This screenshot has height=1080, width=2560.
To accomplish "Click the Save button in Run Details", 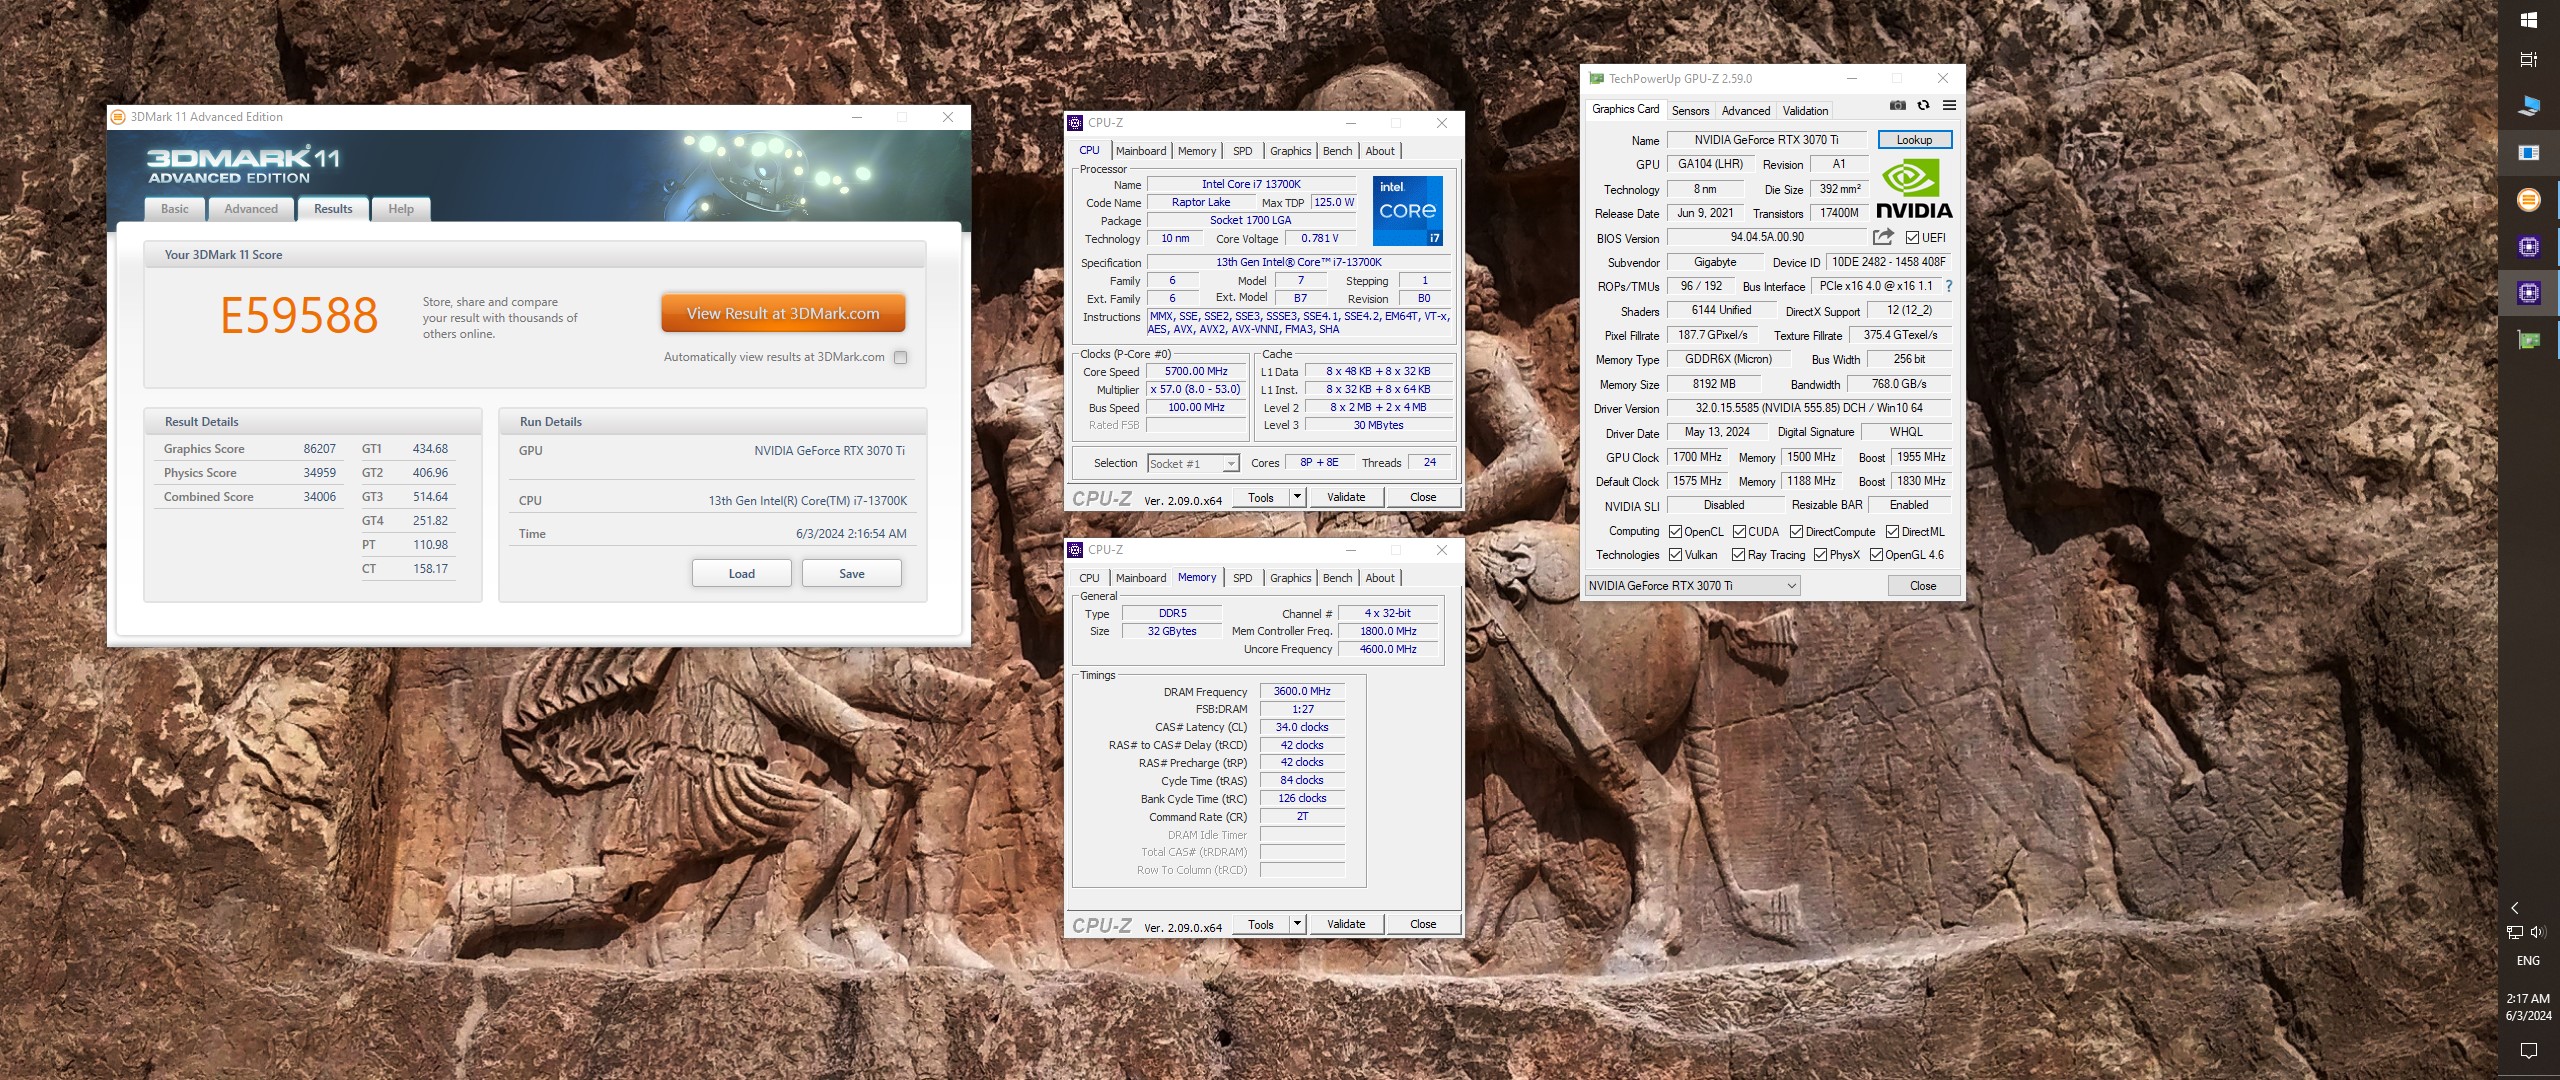I will pos(852,574).
